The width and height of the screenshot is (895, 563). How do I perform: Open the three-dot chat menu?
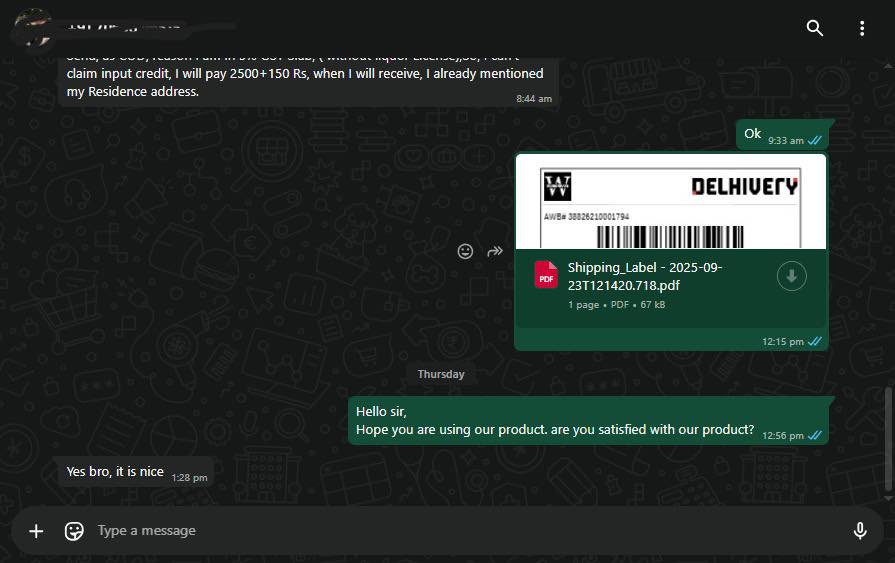coord(862,28)
